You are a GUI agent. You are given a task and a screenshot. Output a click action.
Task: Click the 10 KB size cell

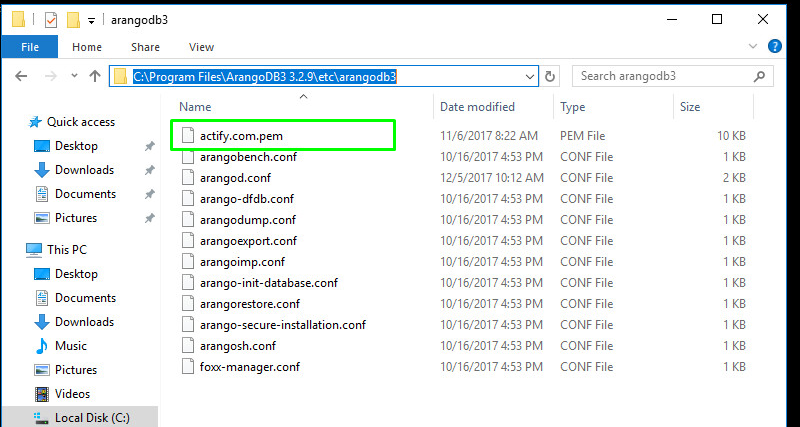click(x=731, y=136)
